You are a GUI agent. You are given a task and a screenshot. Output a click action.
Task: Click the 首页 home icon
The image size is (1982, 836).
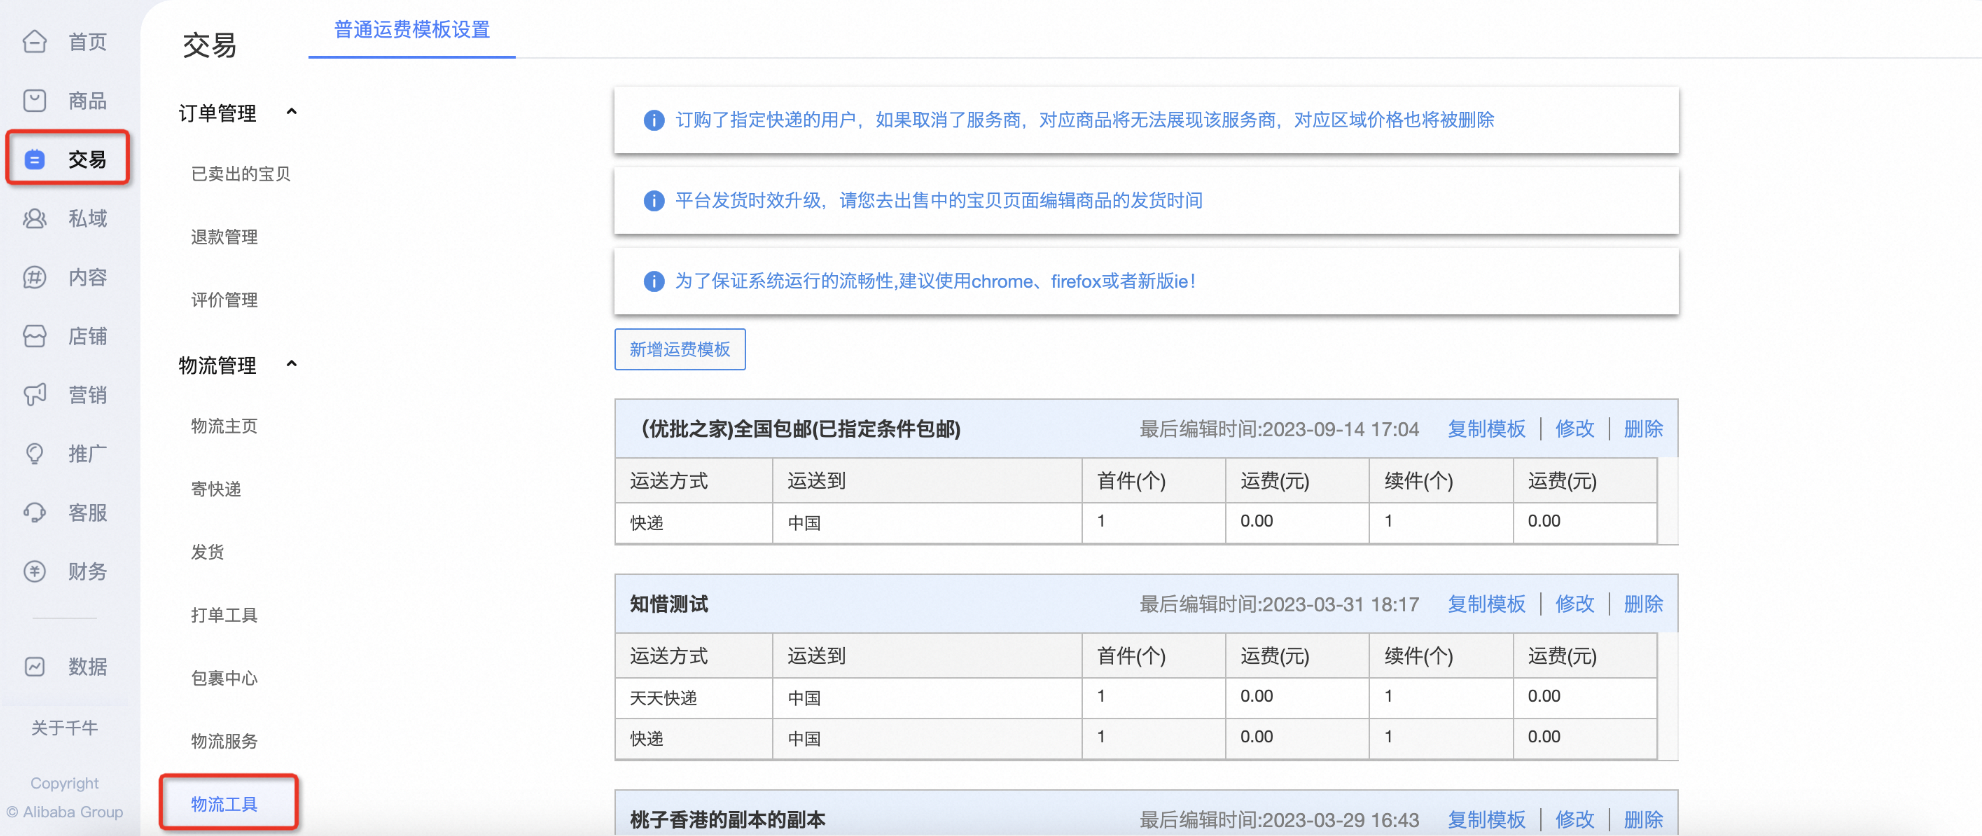tap(35, 41)
